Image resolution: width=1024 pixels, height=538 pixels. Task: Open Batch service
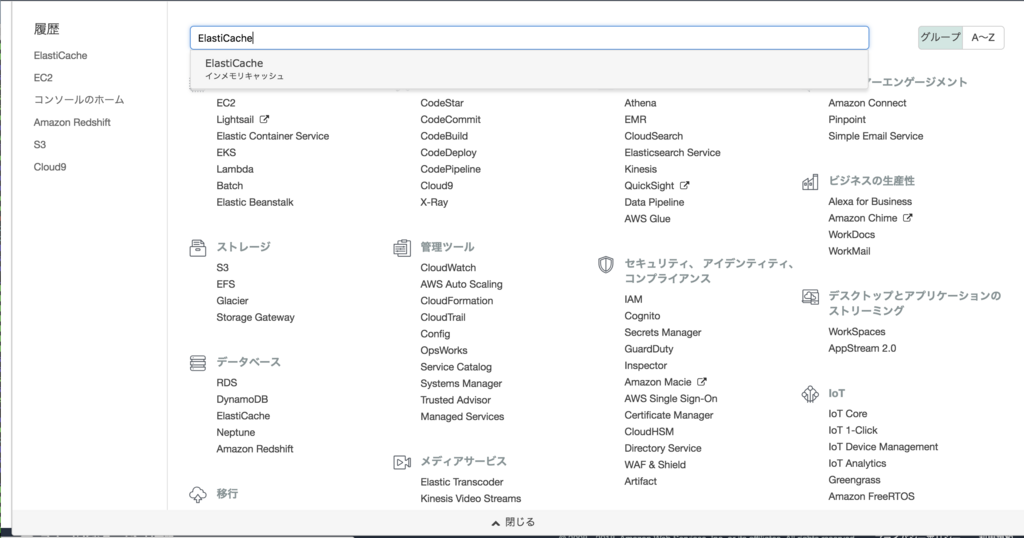pyautogui.click(x=229, y=185)
